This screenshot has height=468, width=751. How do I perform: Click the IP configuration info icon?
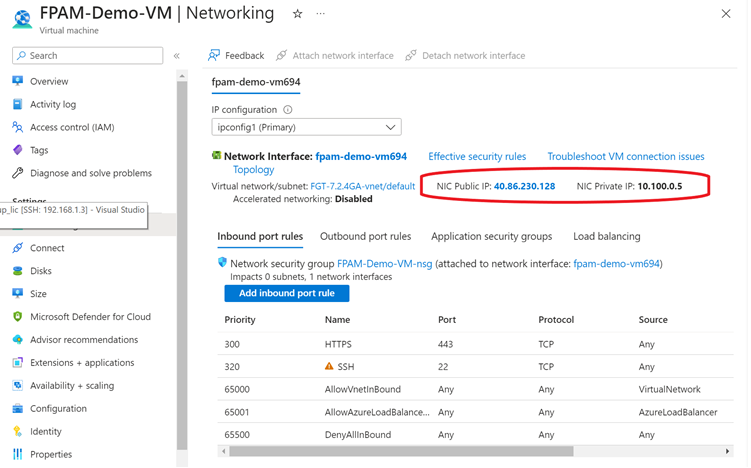click(288, 110)
